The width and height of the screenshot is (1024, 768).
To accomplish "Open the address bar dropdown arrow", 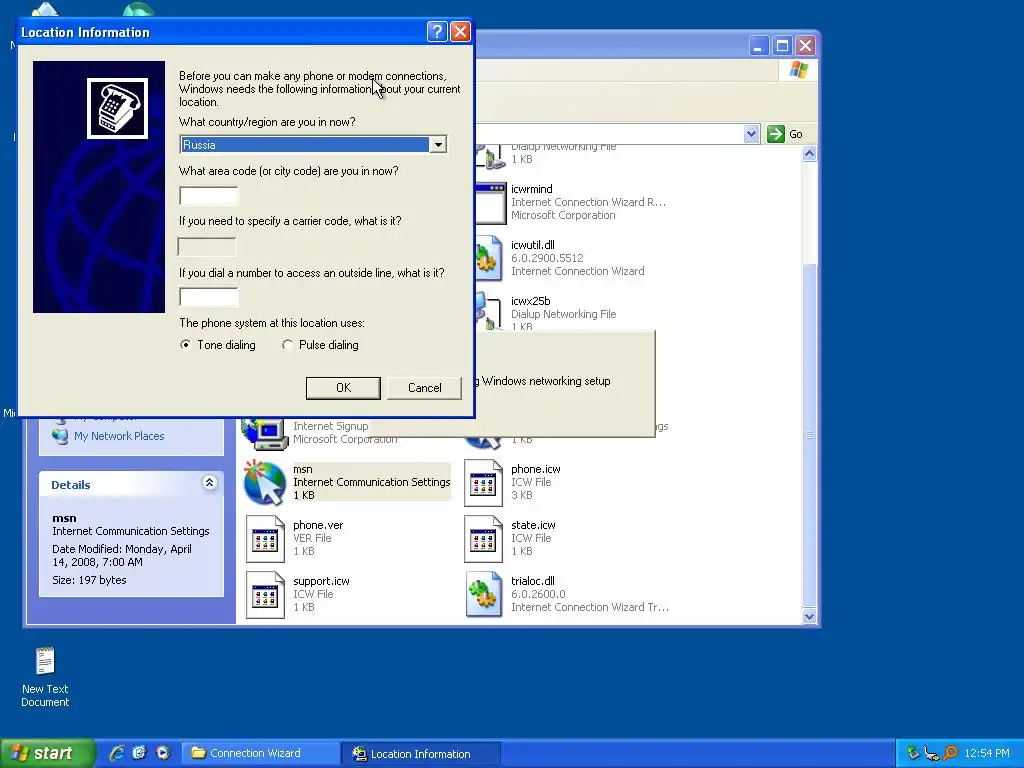I will [751, 134].
